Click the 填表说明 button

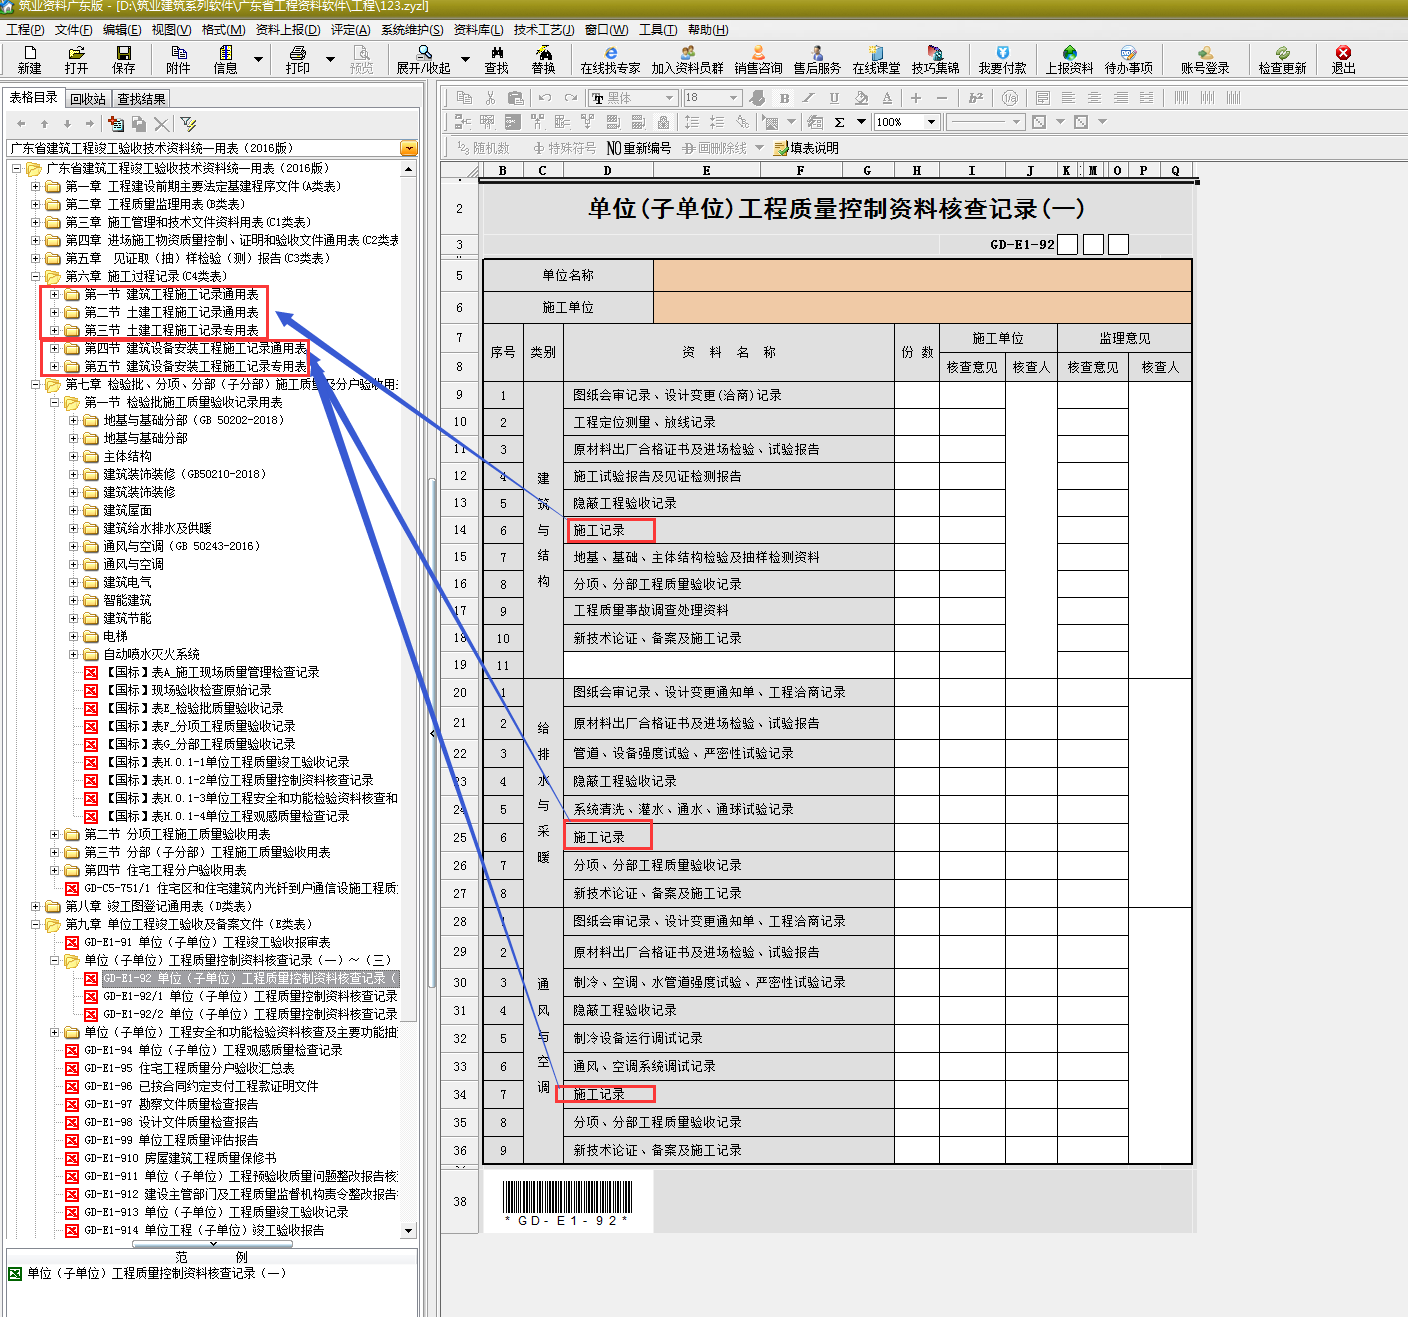806,148
